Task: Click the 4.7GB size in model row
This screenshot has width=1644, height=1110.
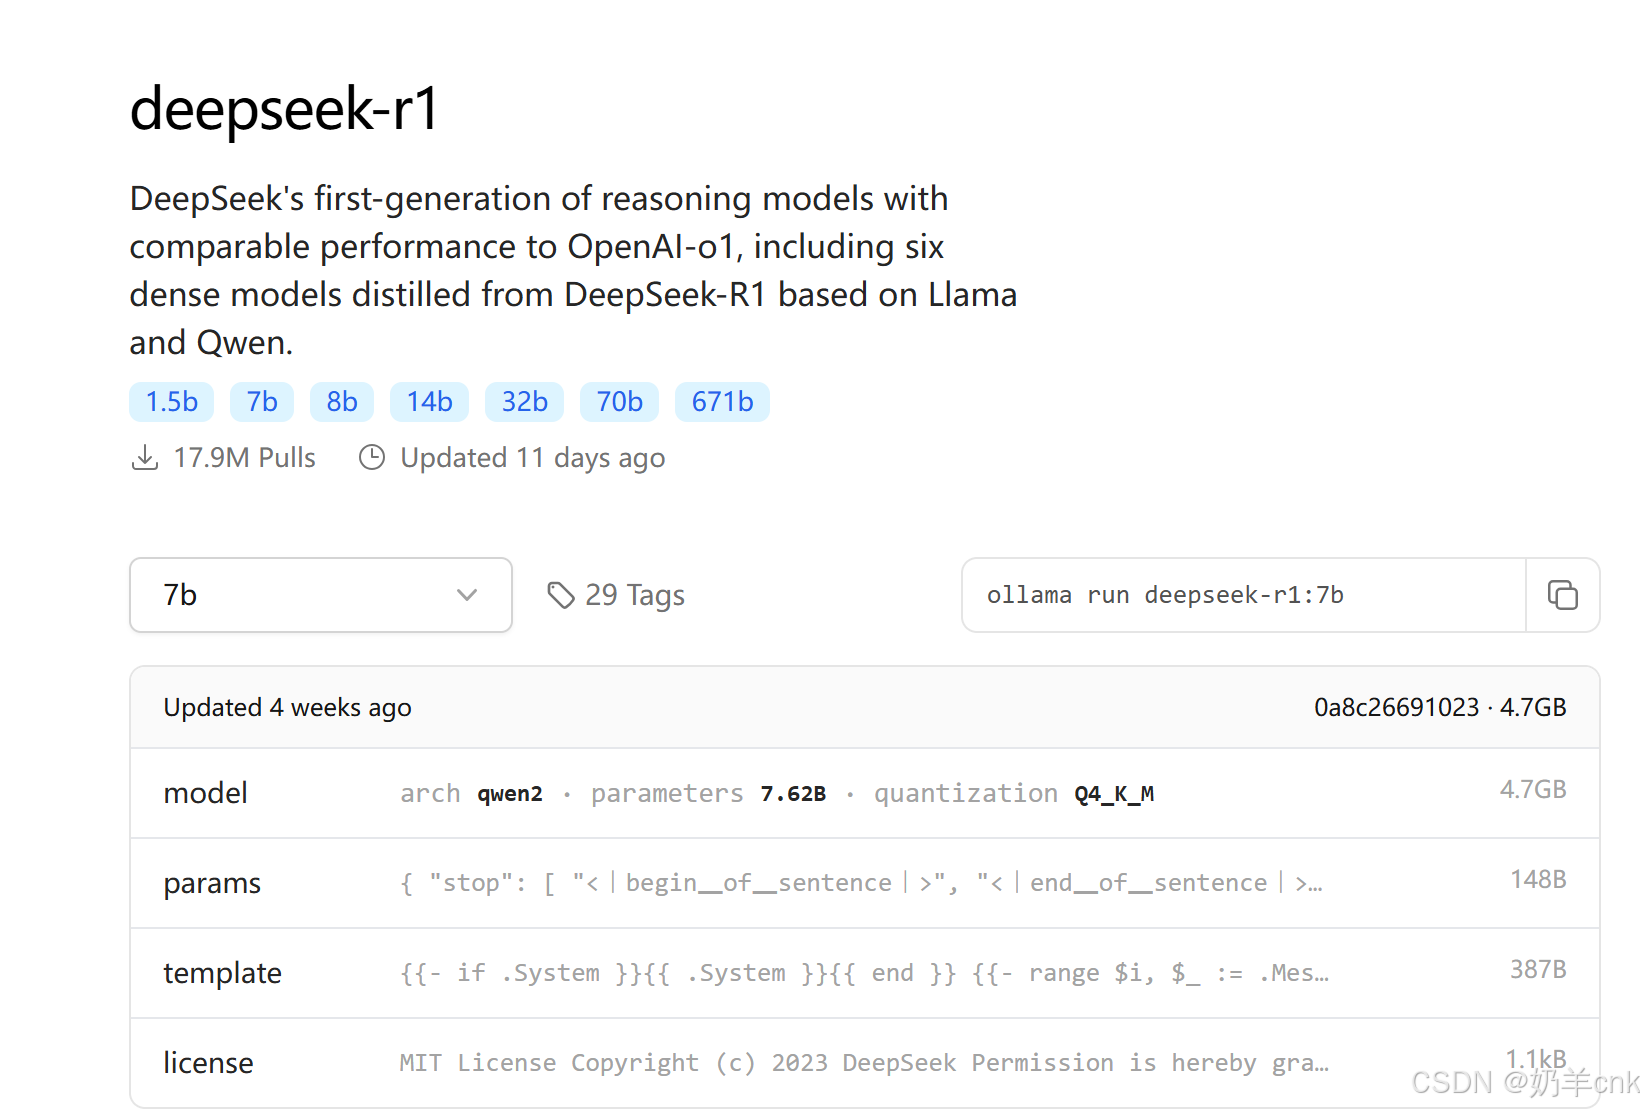Action: (1533, 790)
